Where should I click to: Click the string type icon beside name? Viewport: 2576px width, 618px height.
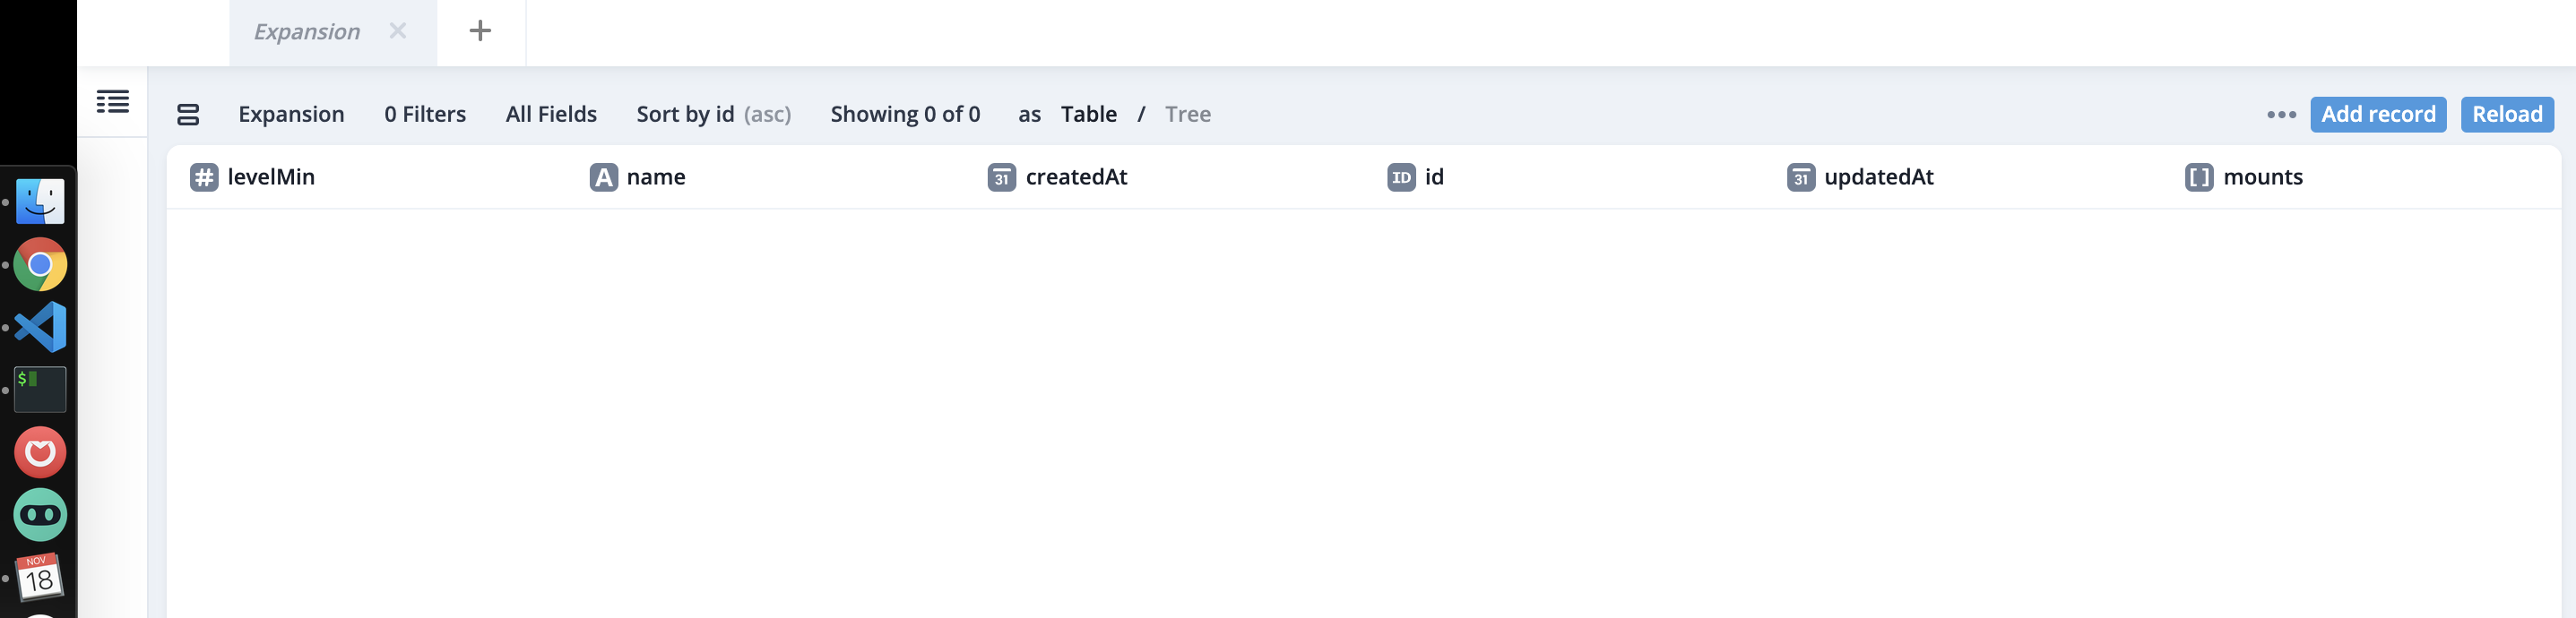pyautogui.click(x=602, y=177)
